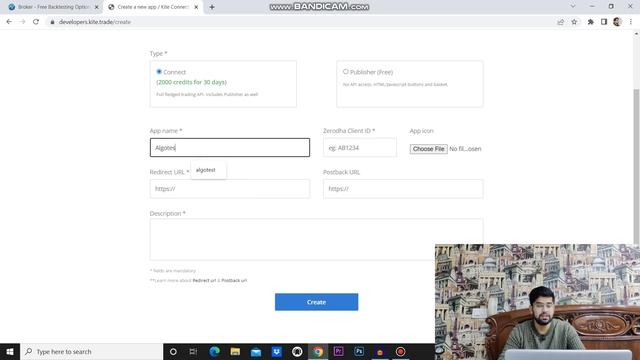
Task: Click the Redirect URL input field
Action: [x=230, y=189]
